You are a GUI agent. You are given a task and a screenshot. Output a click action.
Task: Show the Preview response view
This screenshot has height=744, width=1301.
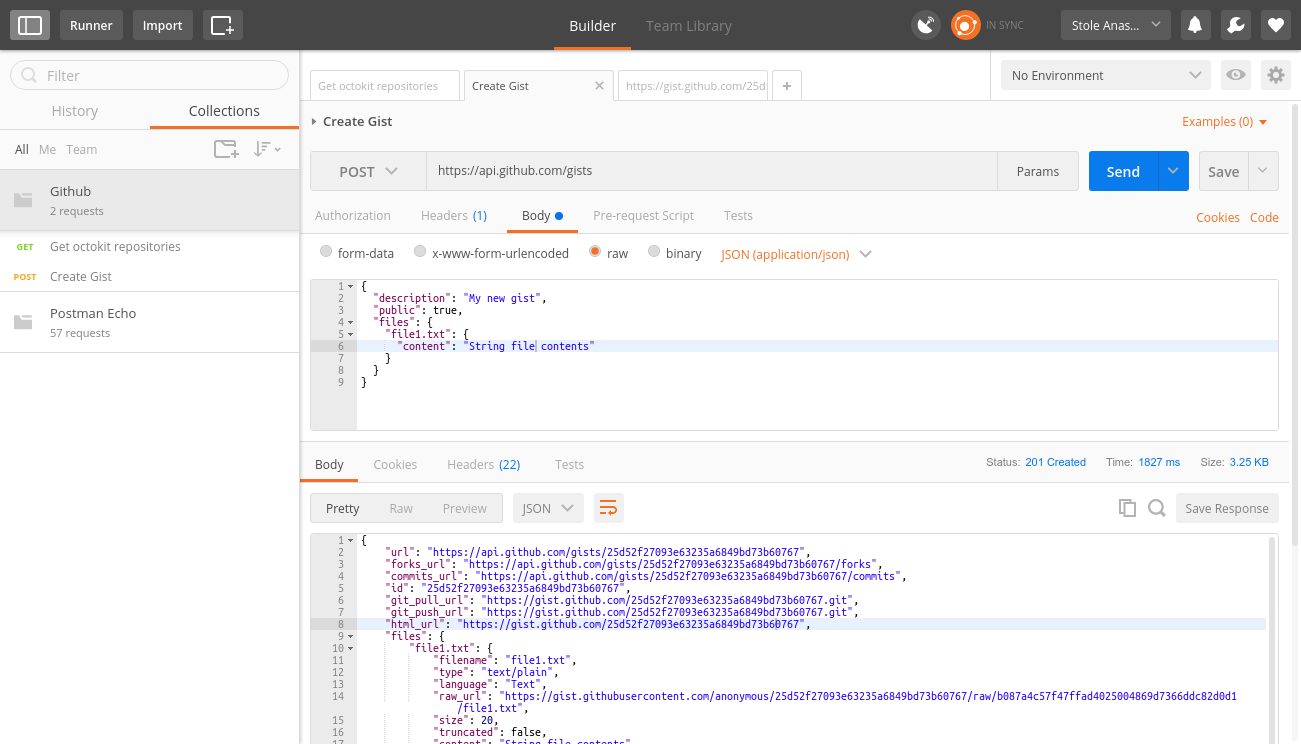coord(465,508)
